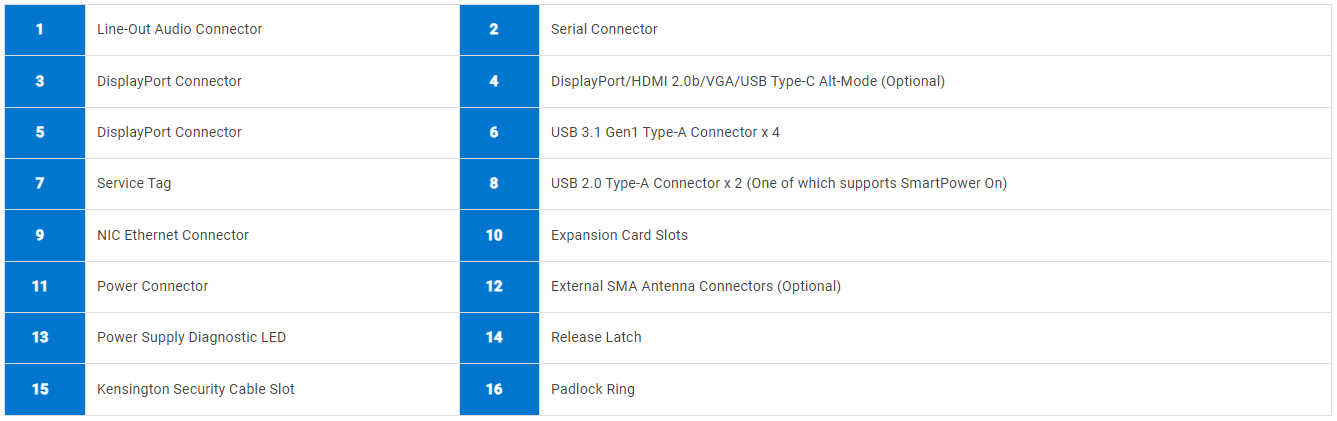Select the USB 2.0 Type-A Connector description
The height and width of the screenshot is (421, 1337).
click(778, 184)
